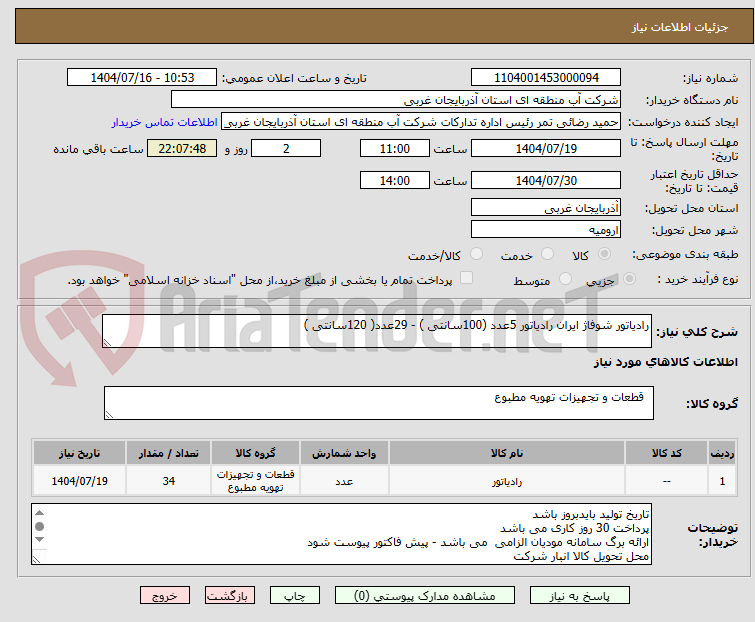Click the نام کالا column header
This screenshot has width=755, height=622.
(x=507, y=453)
